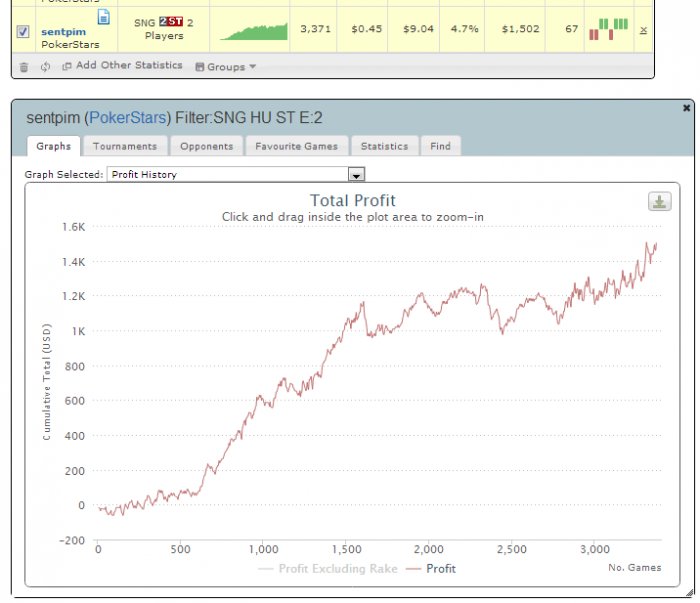This screenshot has height=603, width=700.
Task: Switch to the Graphs tab
Action: tap(54, 146)
